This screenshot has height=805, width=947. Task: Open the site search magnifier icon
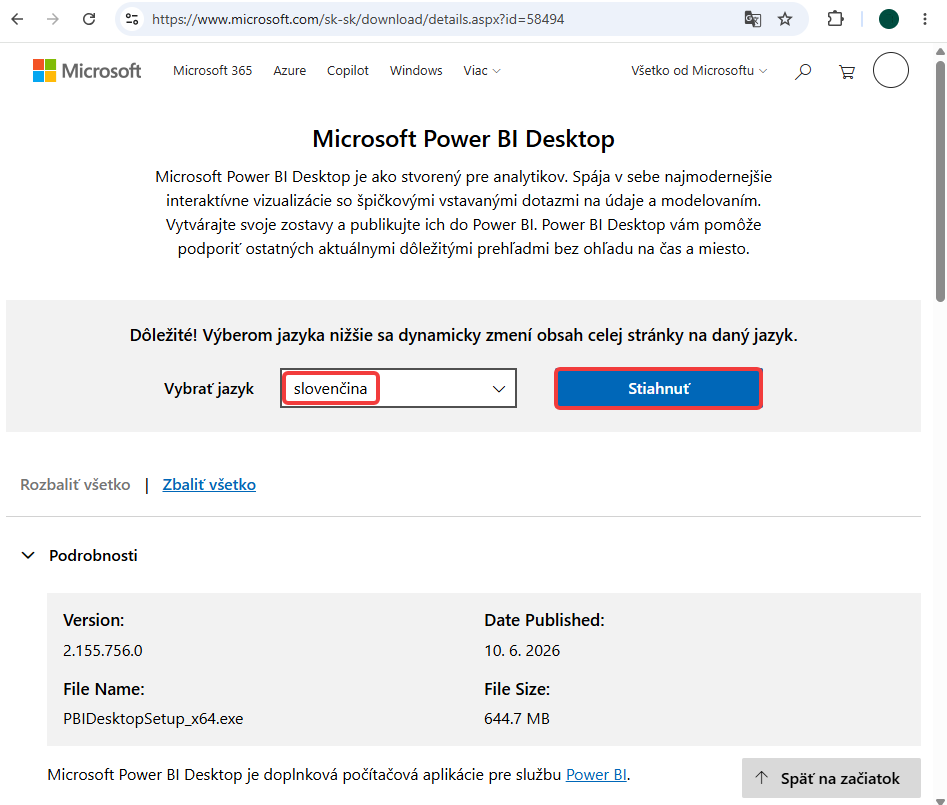(803, 71)
